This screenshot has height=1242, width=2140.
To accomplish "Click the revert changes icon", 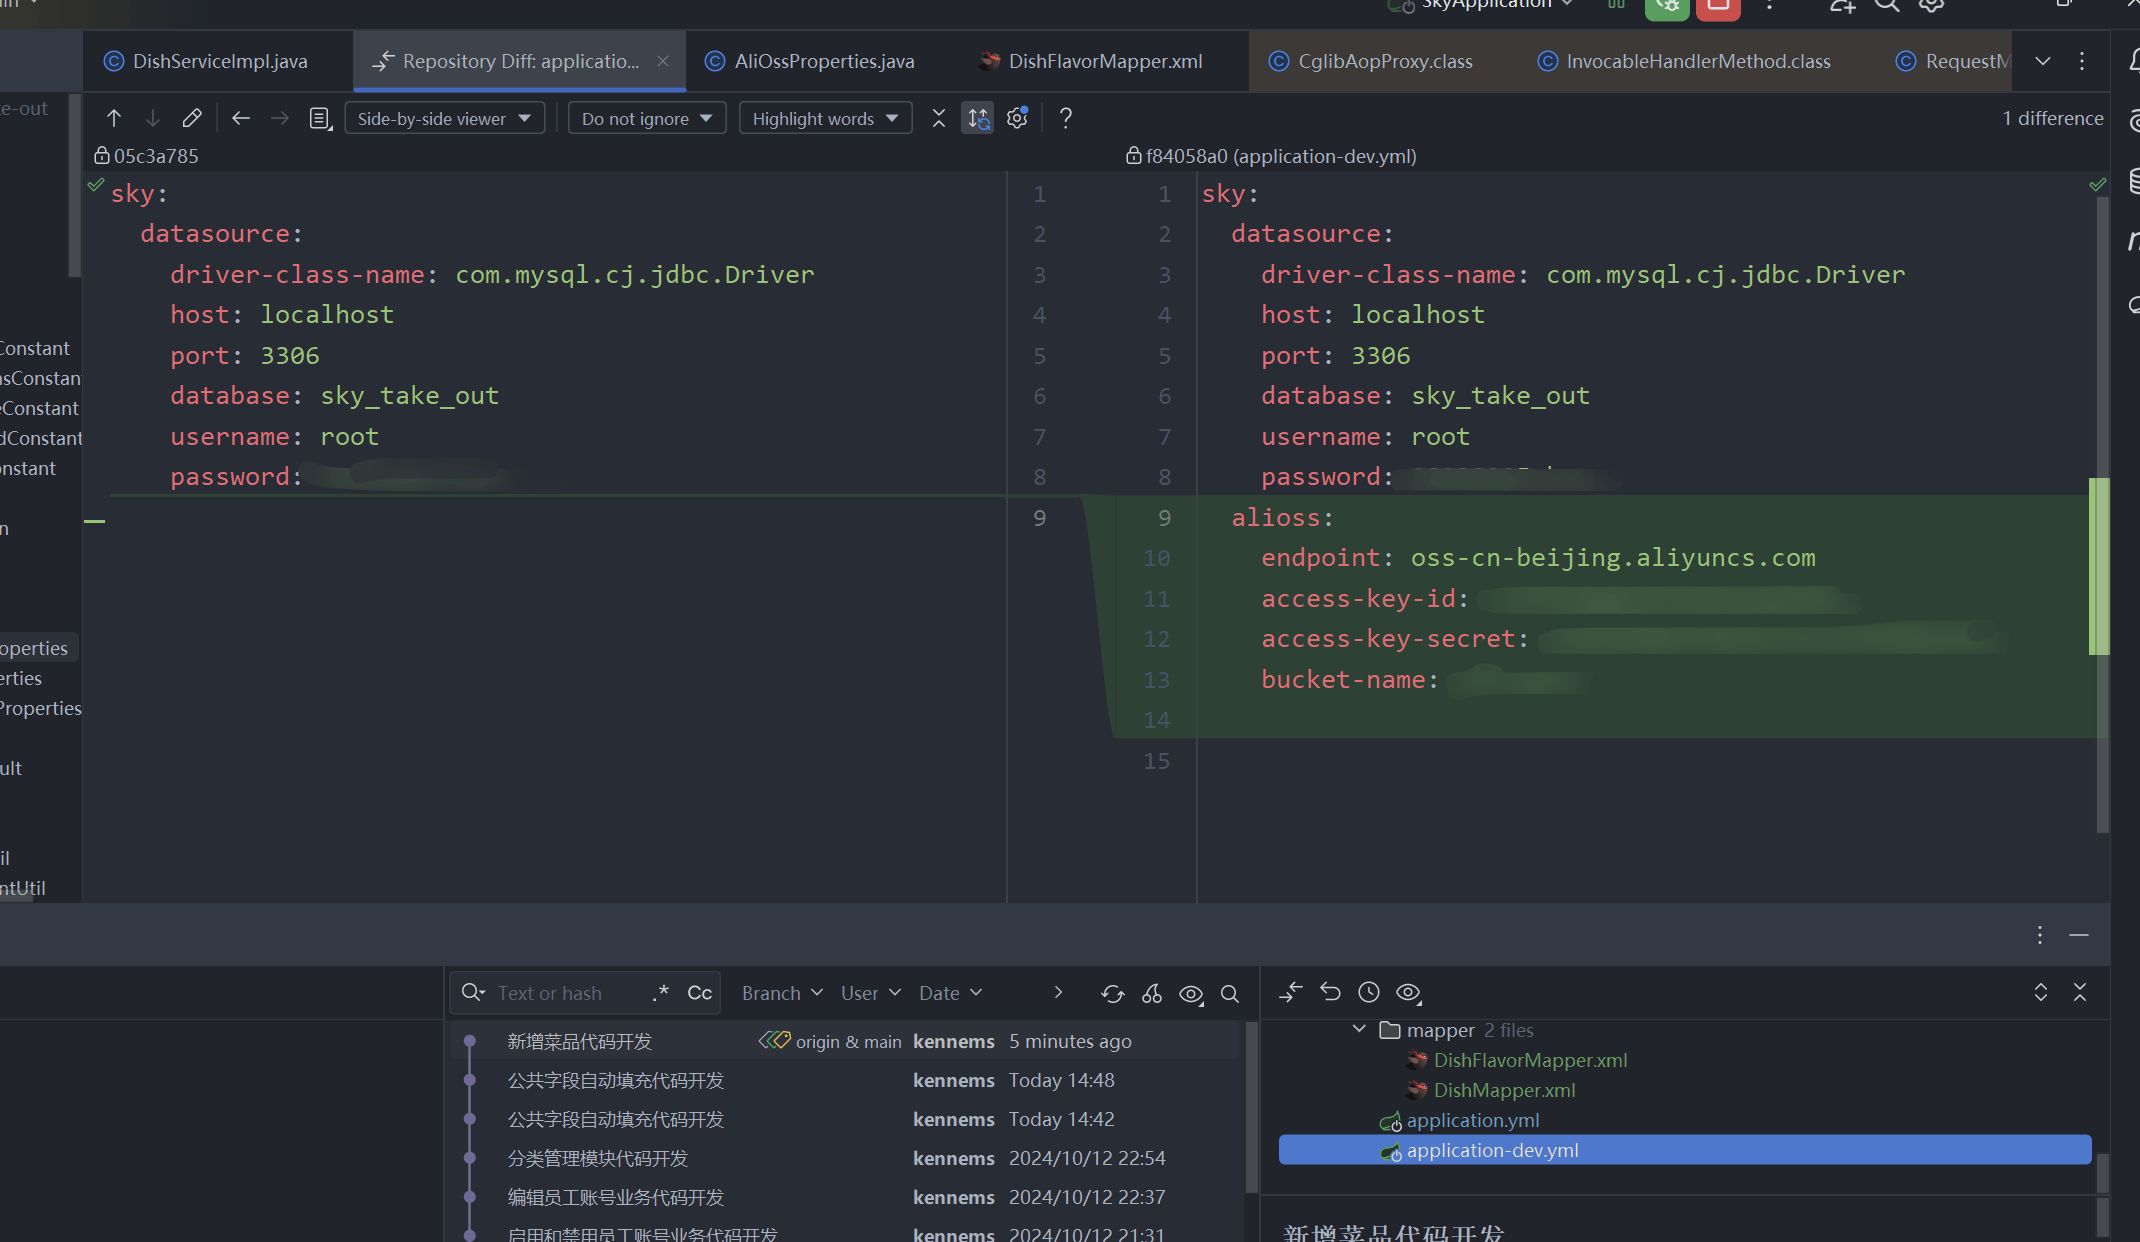I will pos(1330,992).
